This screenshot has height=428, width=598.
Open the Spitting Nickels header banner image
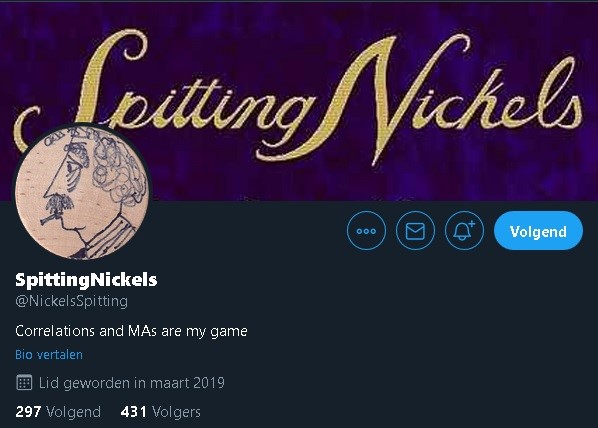point(299,100)
